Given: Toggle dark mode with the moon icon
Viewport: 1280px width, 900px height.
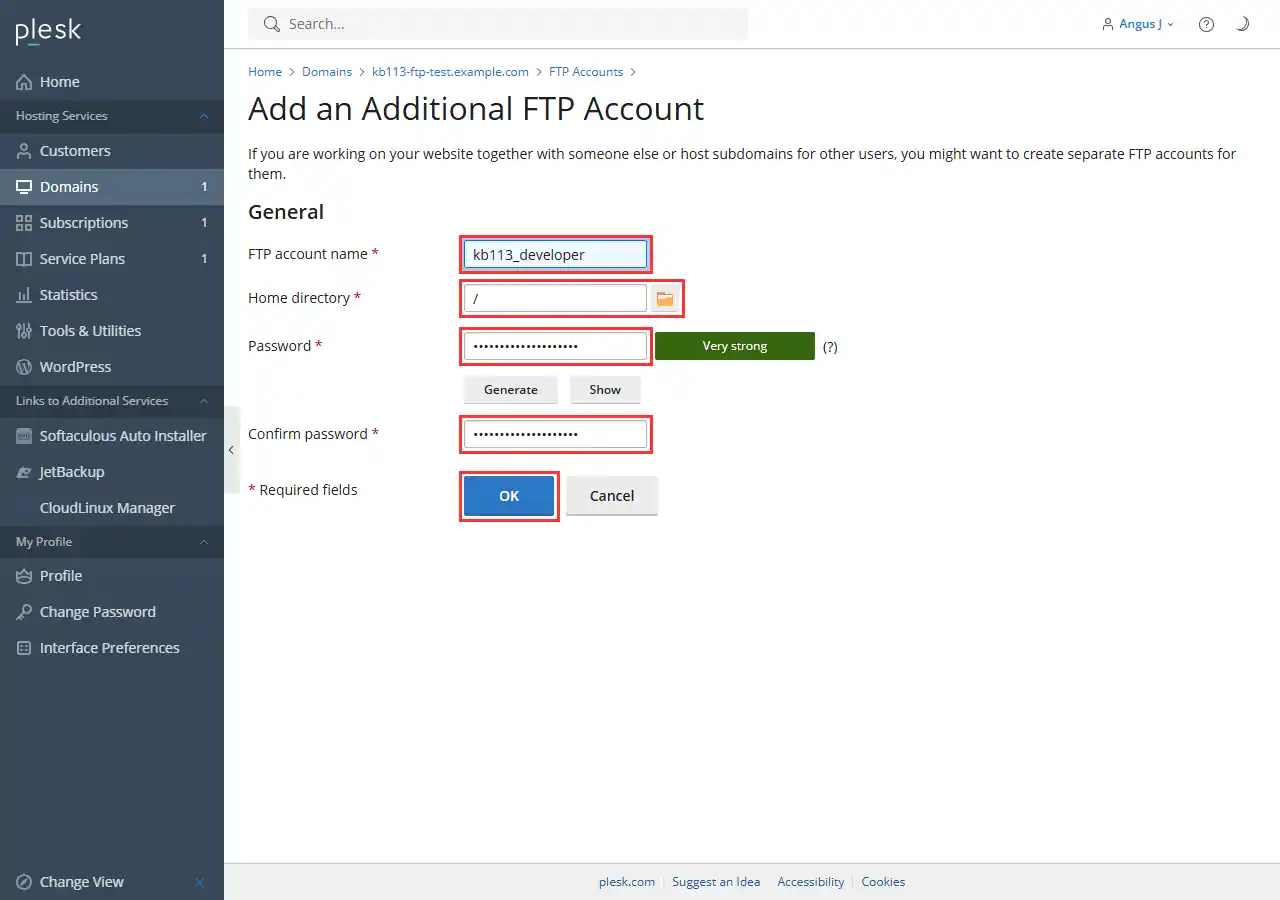Looking at the screenshot, I should [x=1242, y=24].
